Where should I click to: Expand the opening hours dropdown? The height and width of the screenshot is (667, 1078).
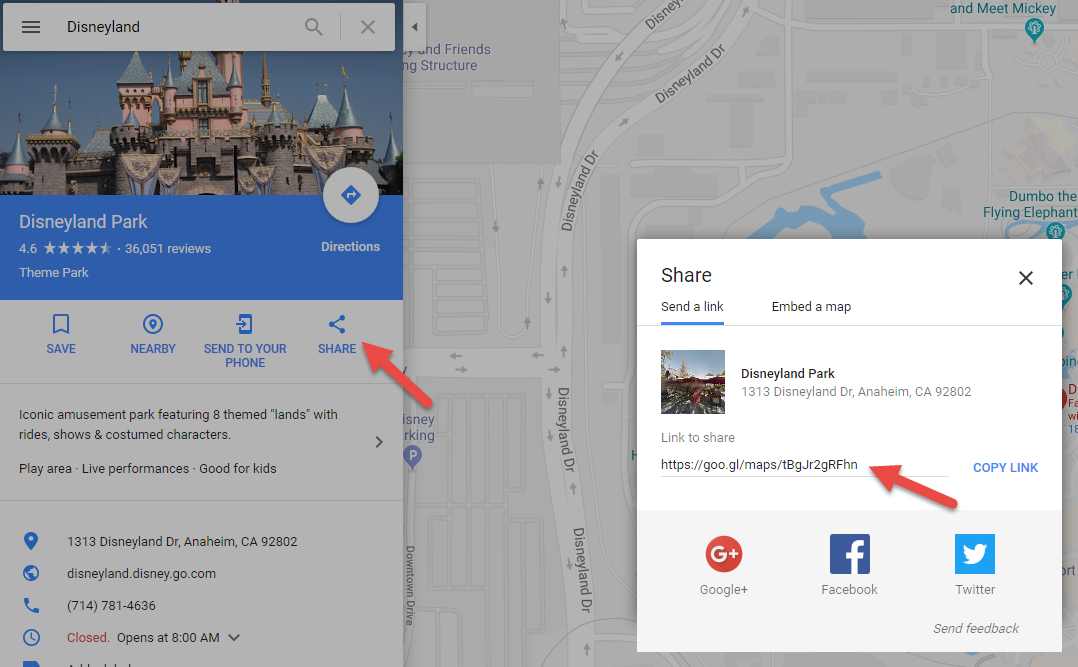[234, 637]
